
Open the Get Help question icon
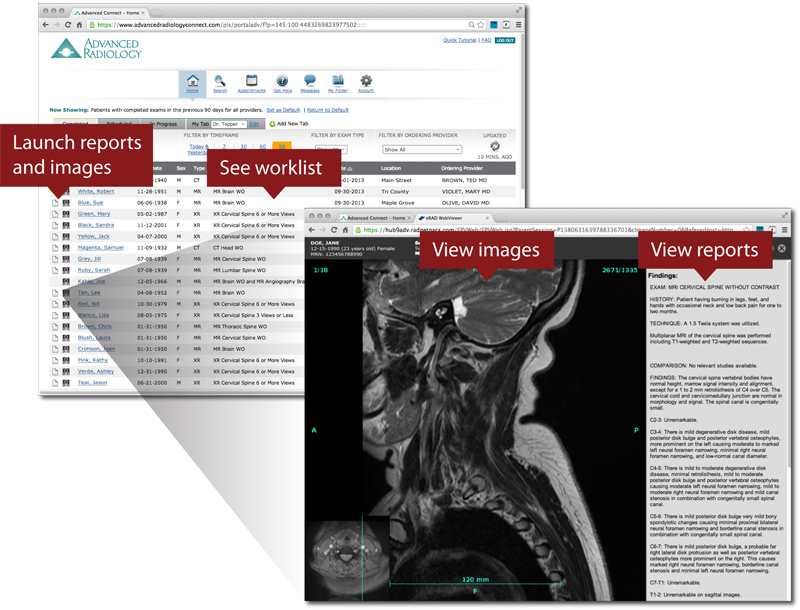coord(282,81)
